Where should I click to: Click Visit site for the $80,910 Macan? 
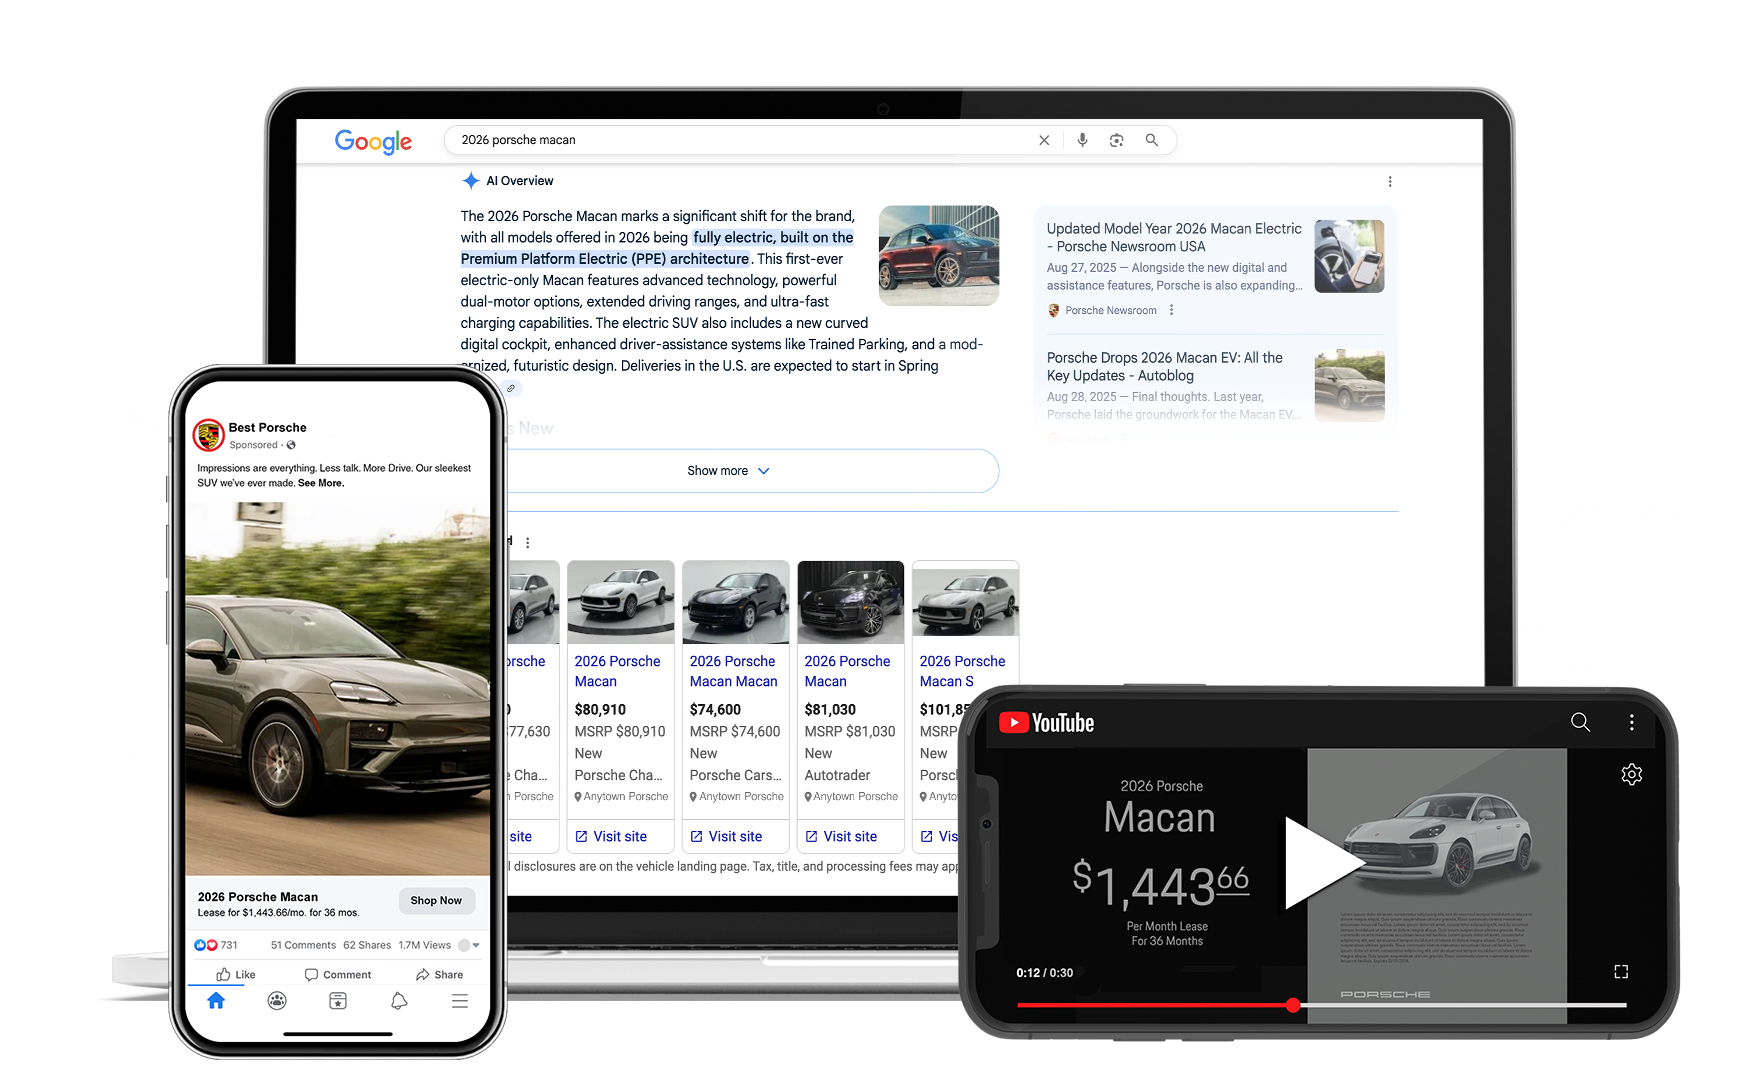pos(611,836)
